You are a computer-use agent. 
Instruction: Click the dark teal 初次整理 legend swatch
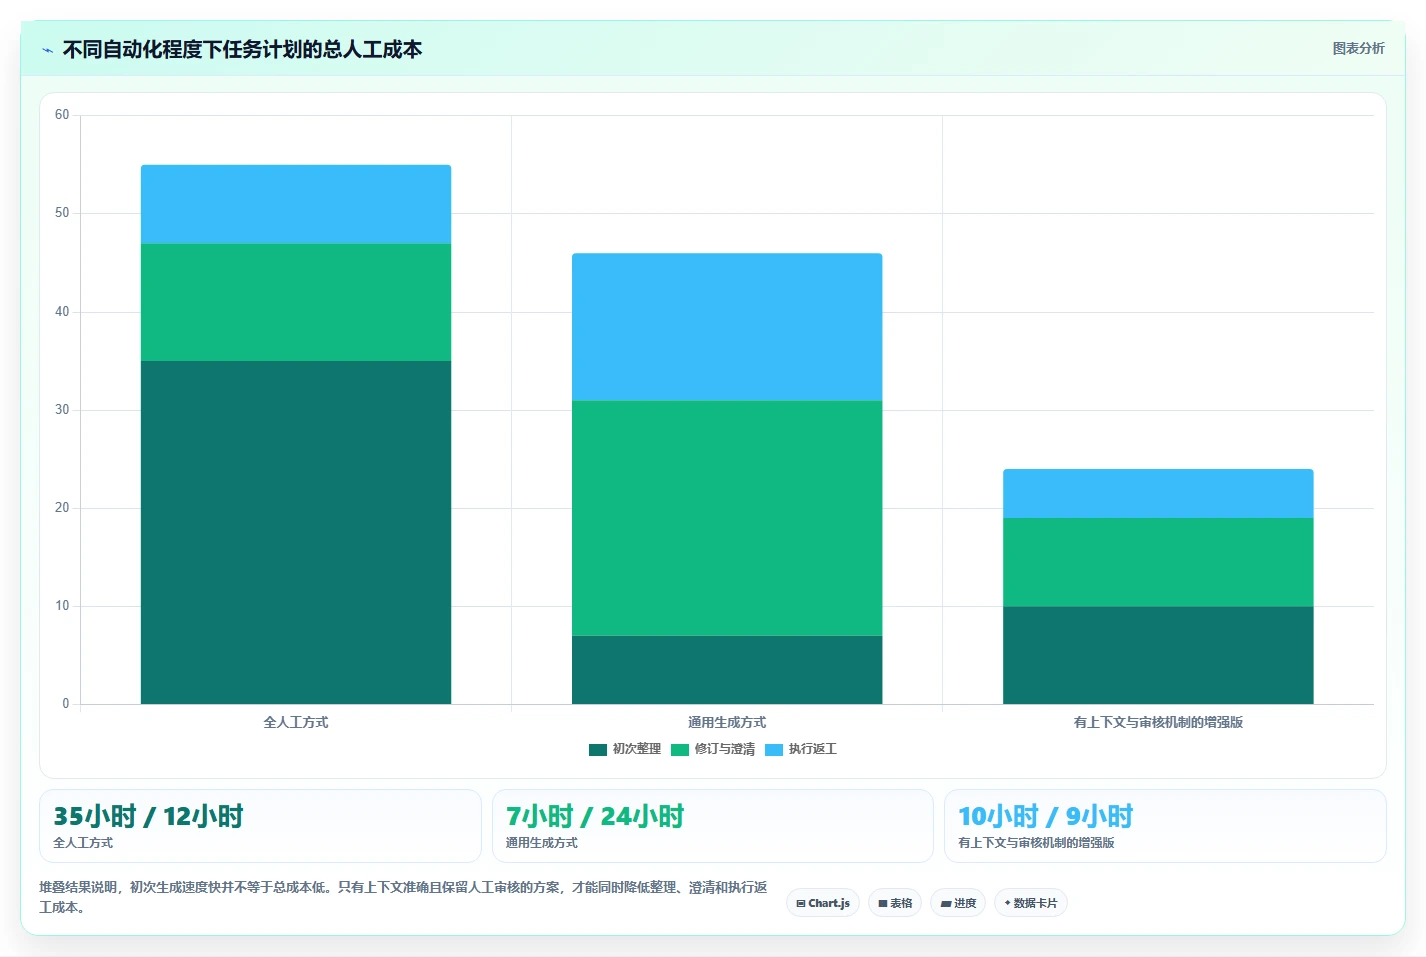pyautogui.click(x=598, y=750)
